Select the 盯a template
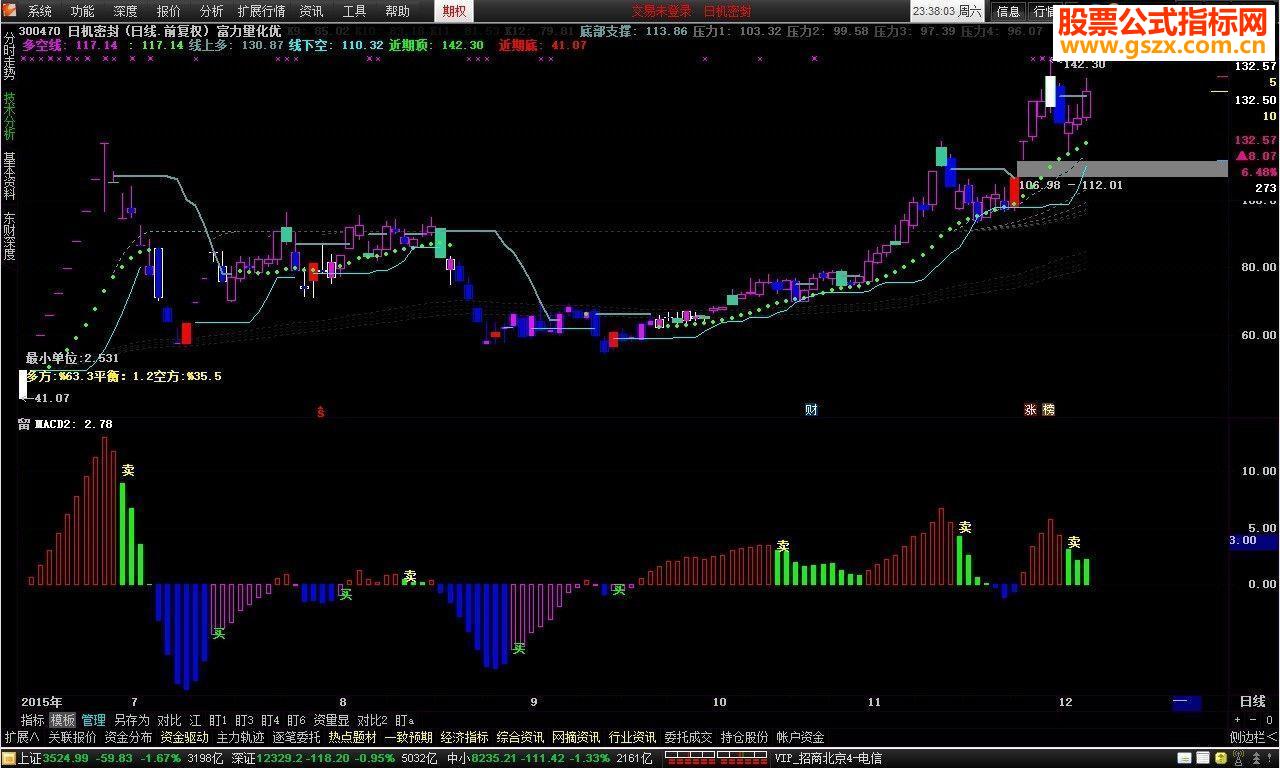Viewport: 1280px width, 768px height. [x=404, y=720]
